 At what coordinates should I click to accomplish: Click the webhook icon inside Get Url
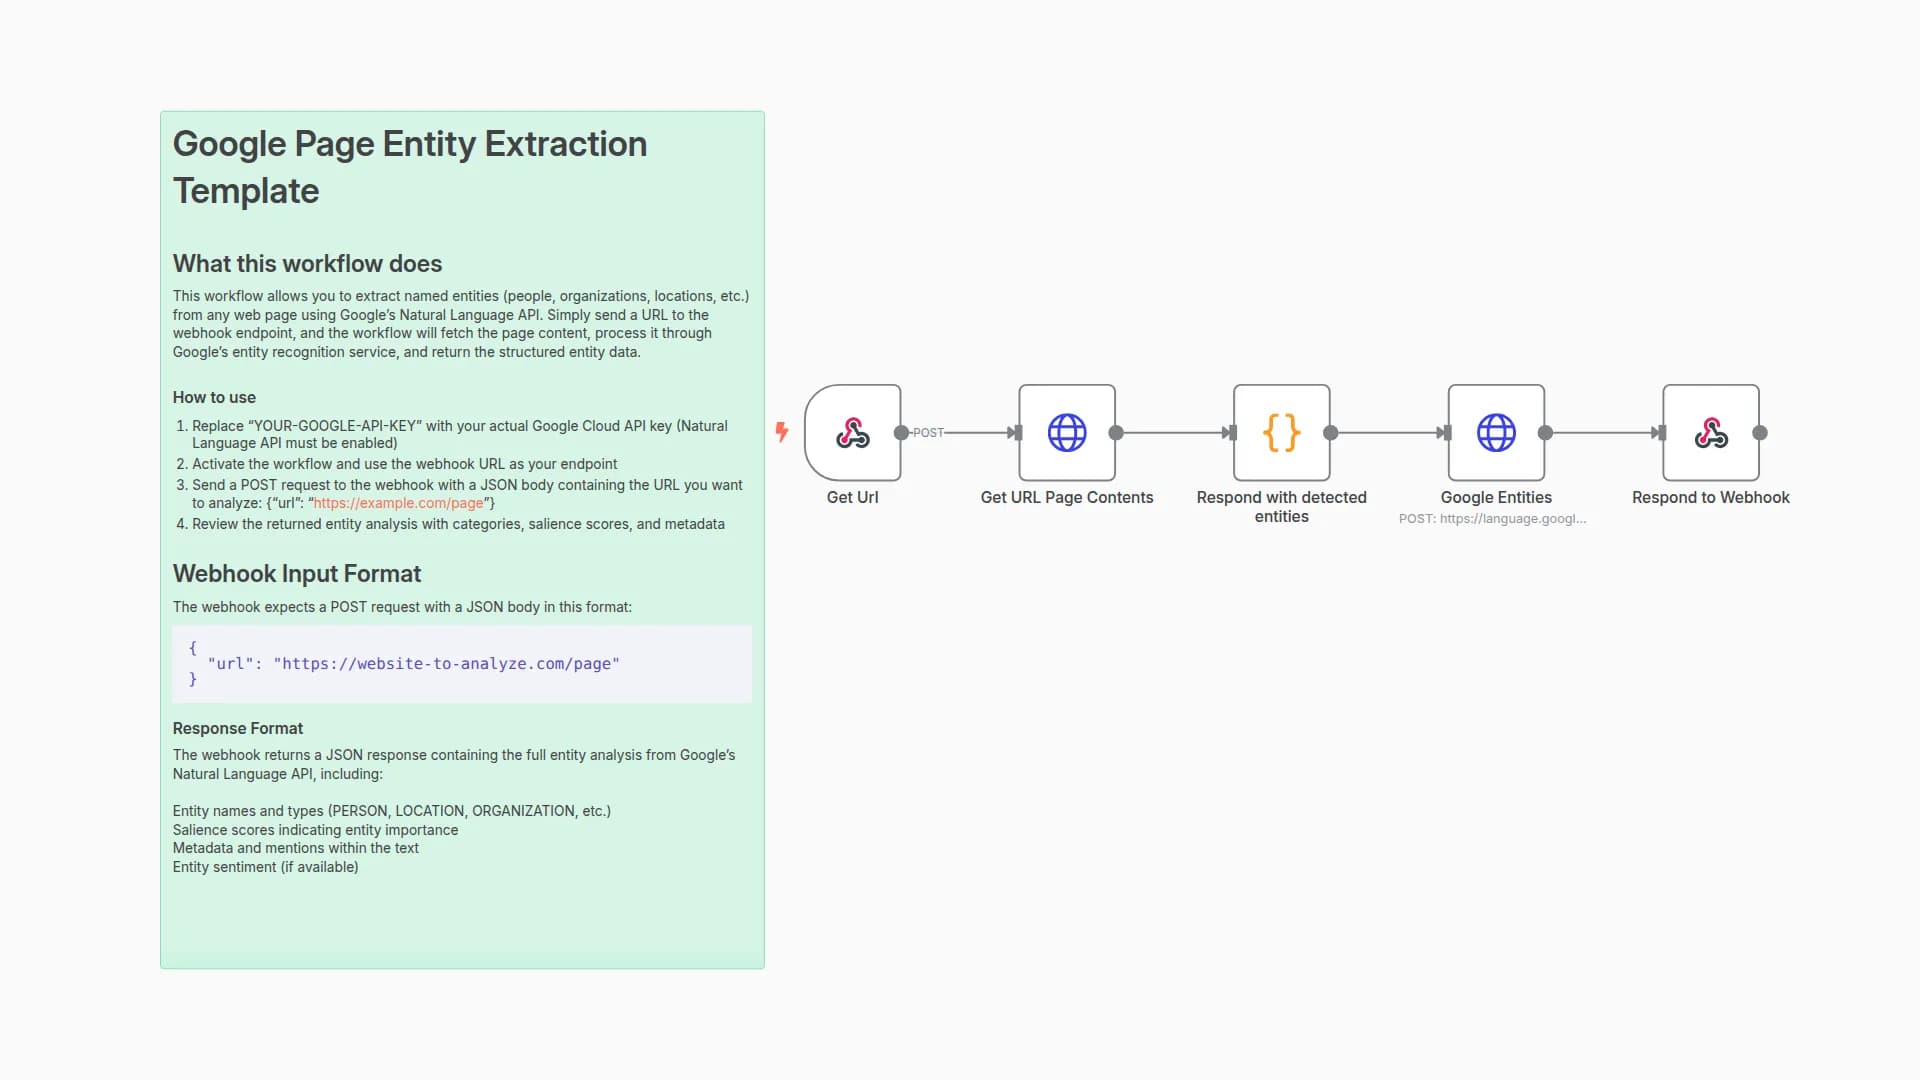[x=852, y=433]
